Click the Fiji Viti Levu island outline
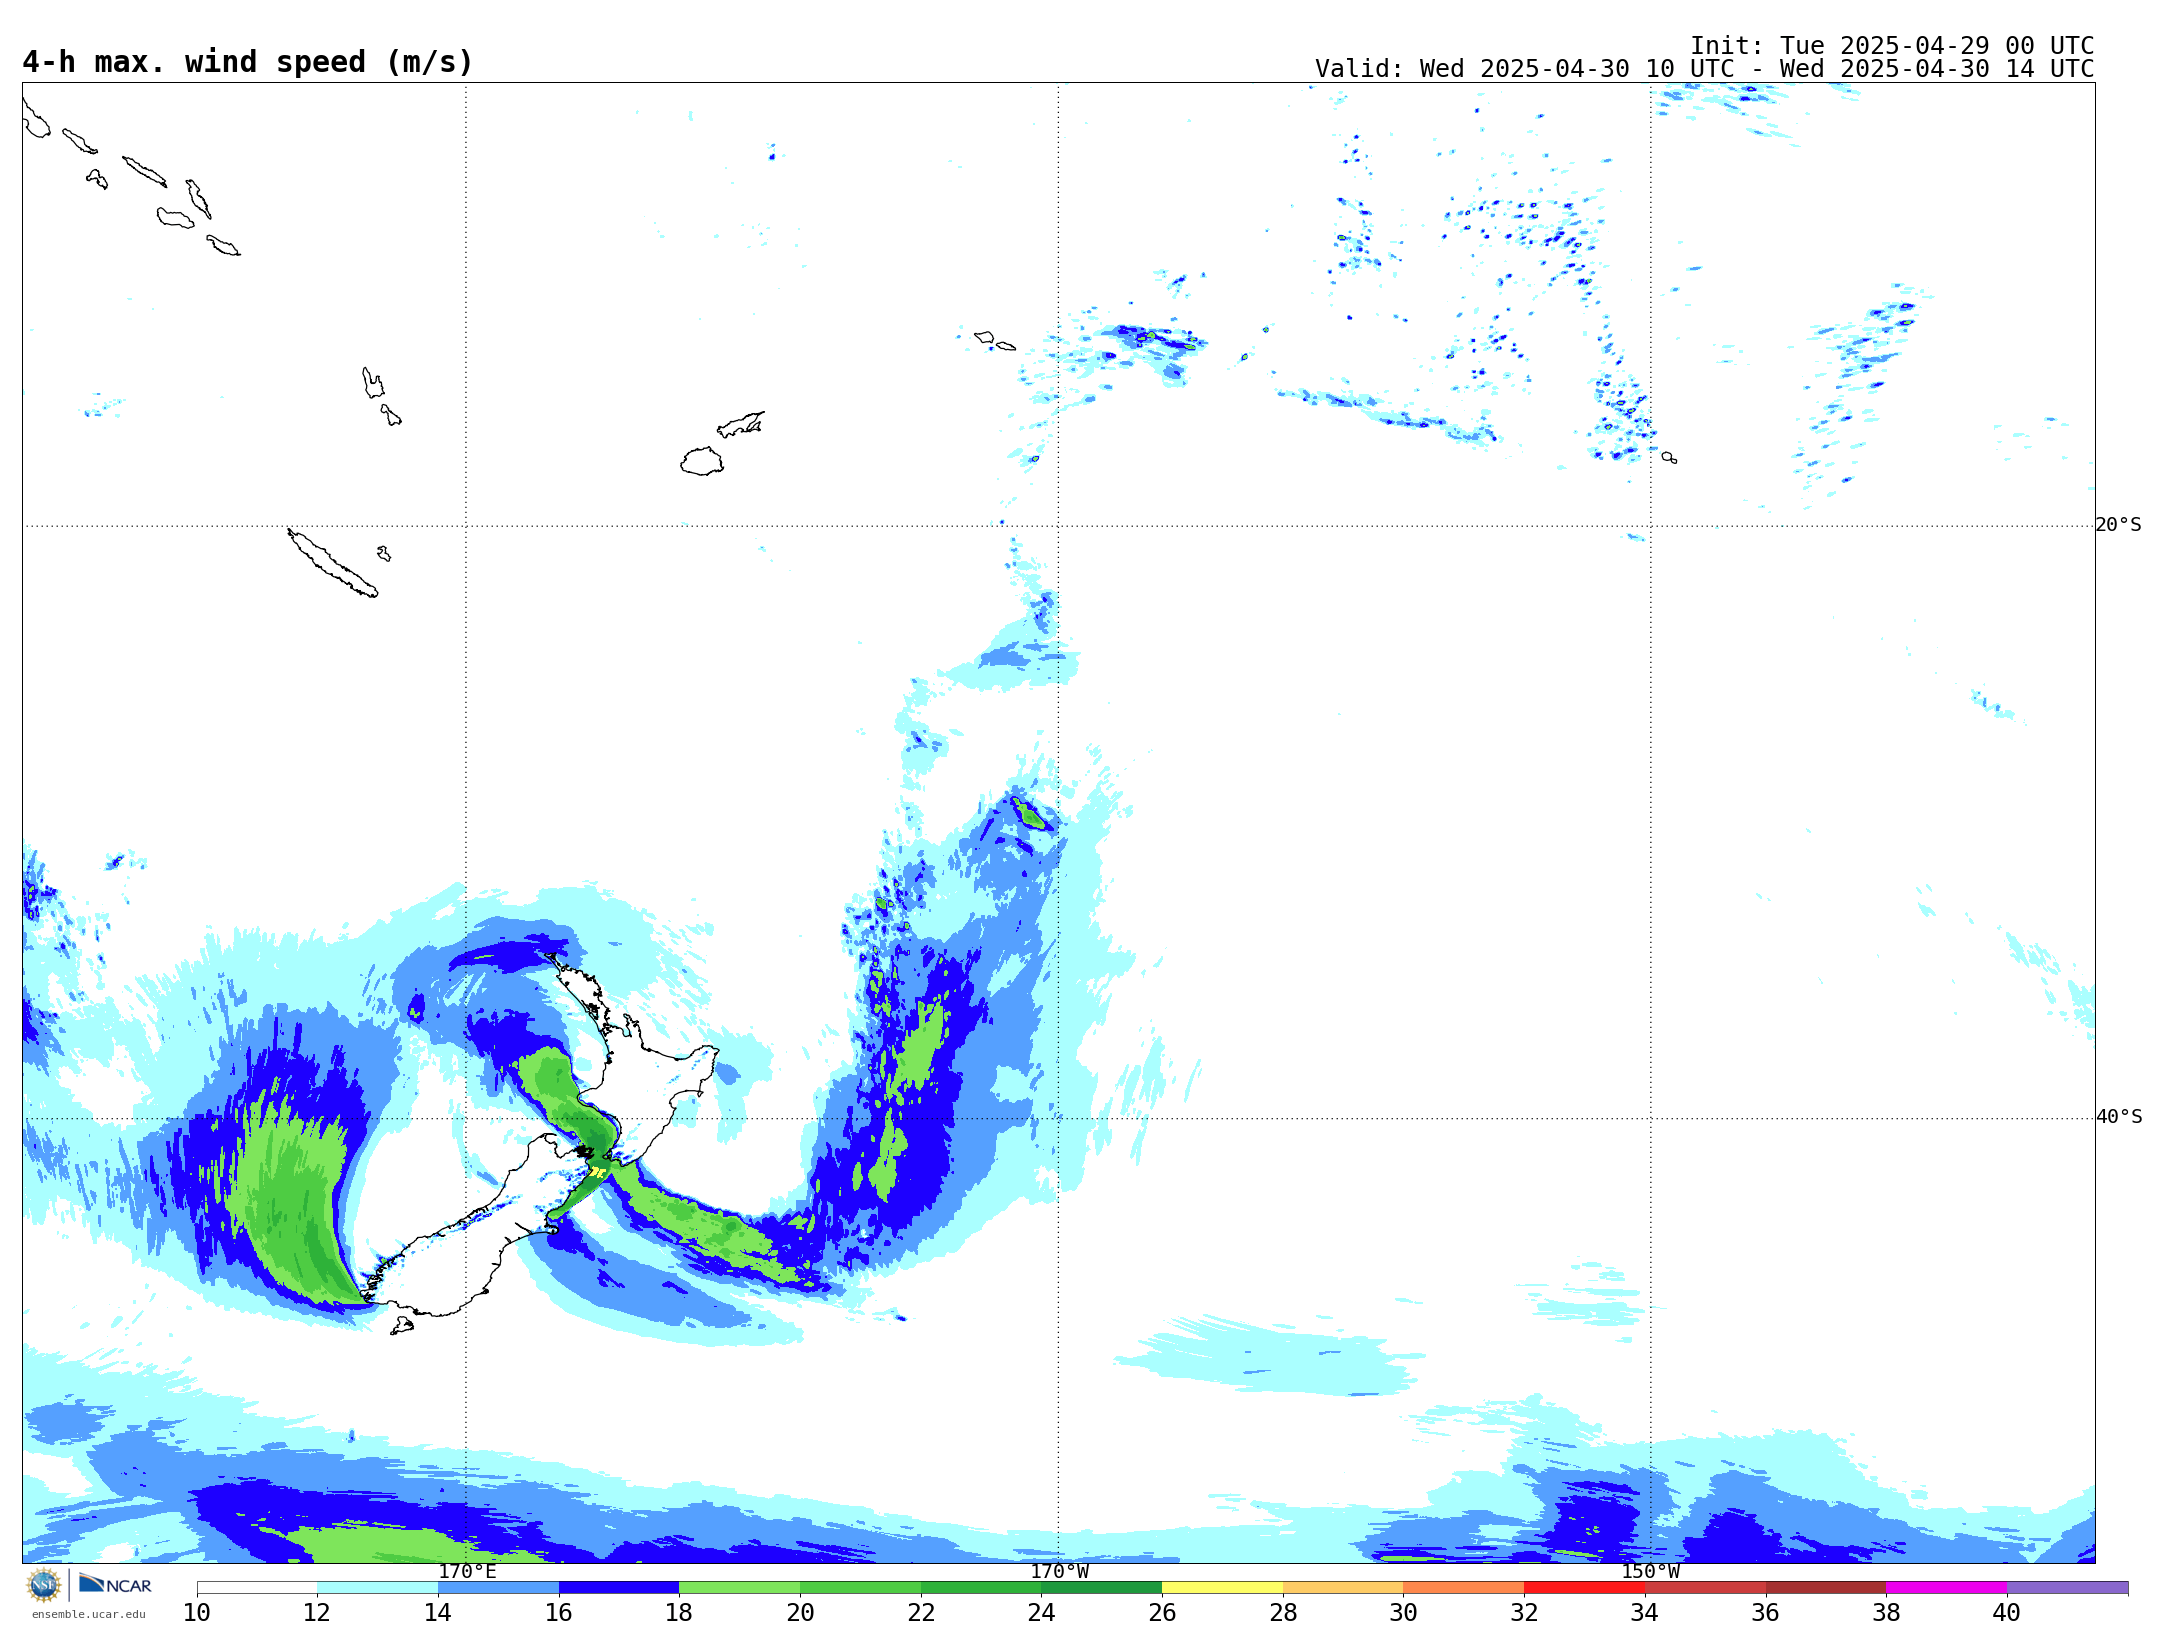 click(x=702, y=461)
